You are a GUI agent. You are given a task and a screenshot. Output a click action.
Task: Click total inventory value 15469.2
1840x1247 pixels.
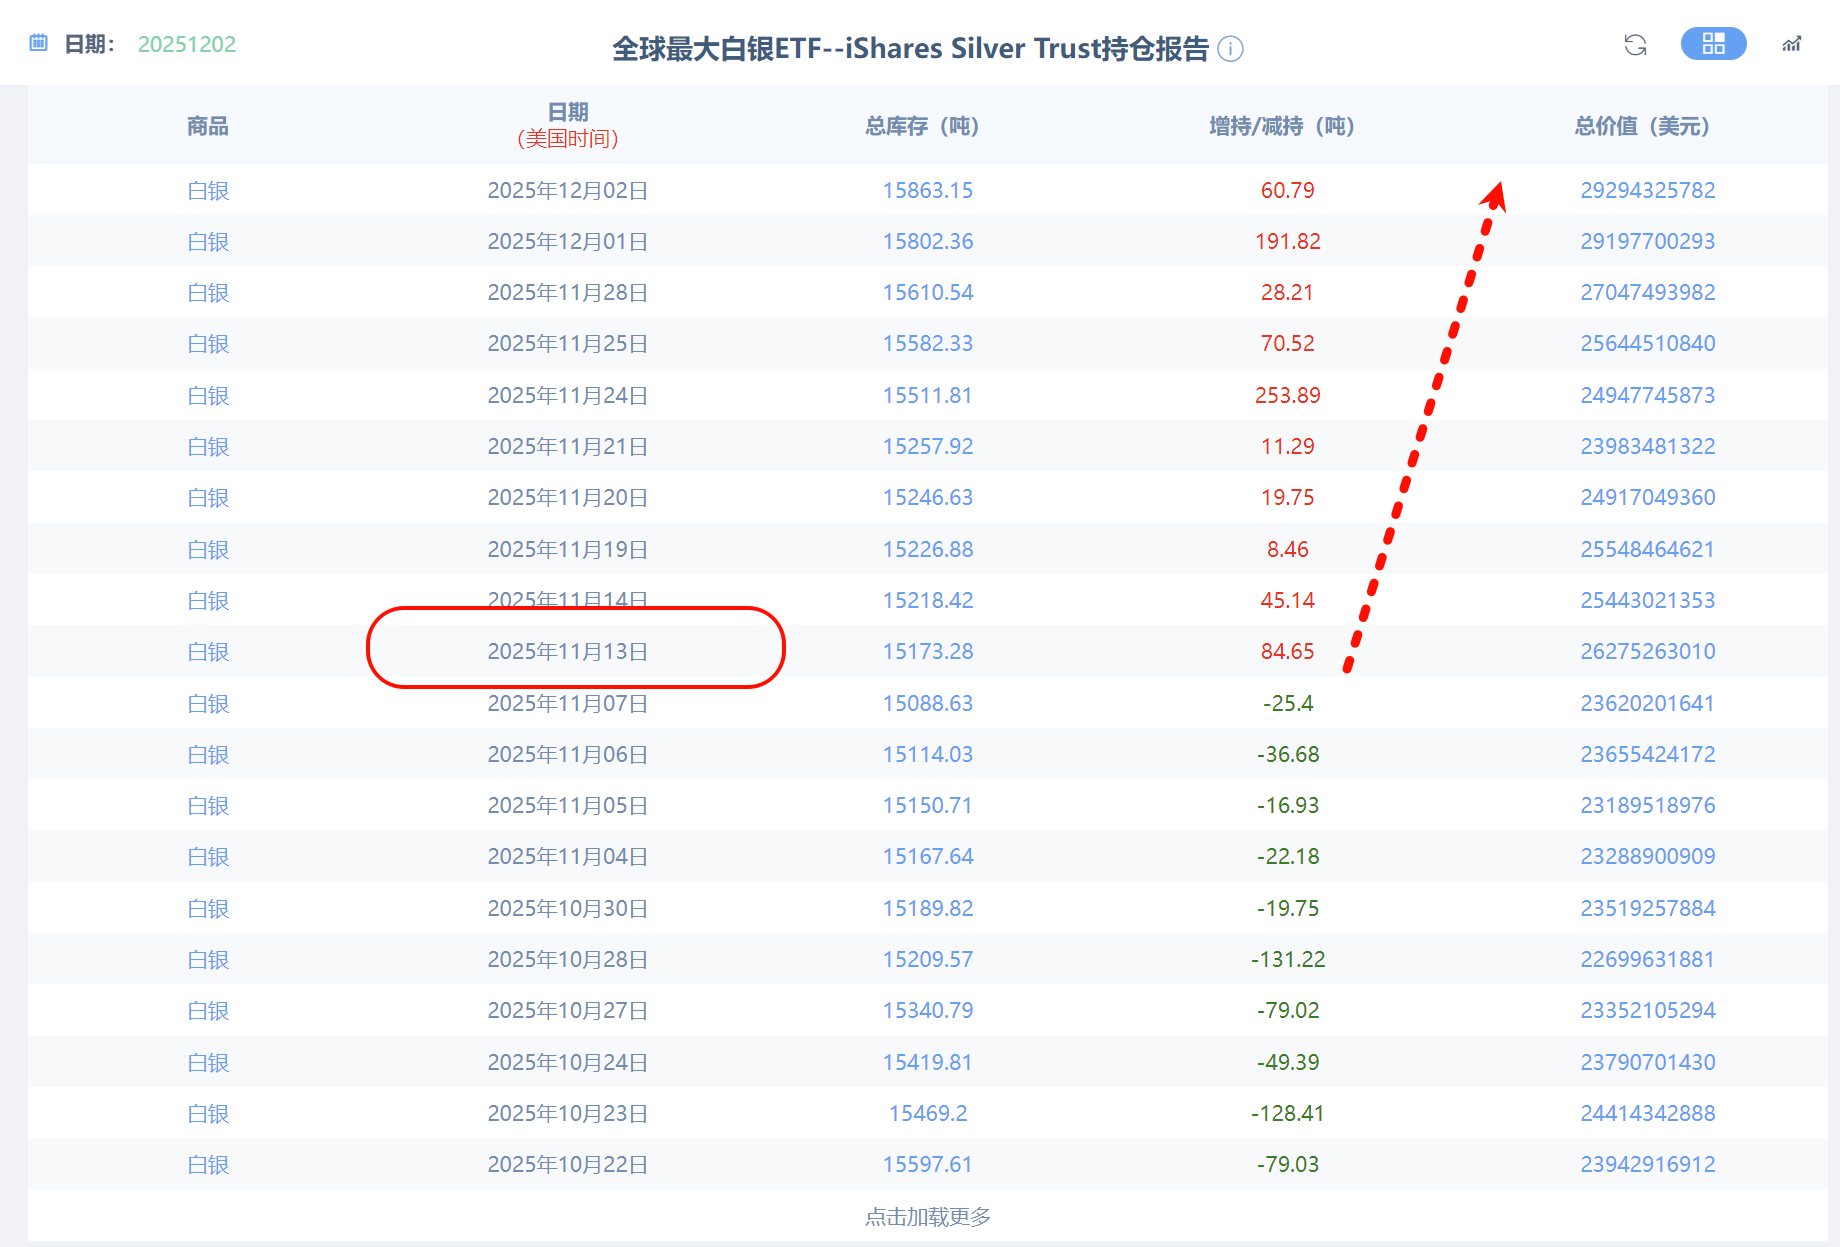click(928, 1113)
